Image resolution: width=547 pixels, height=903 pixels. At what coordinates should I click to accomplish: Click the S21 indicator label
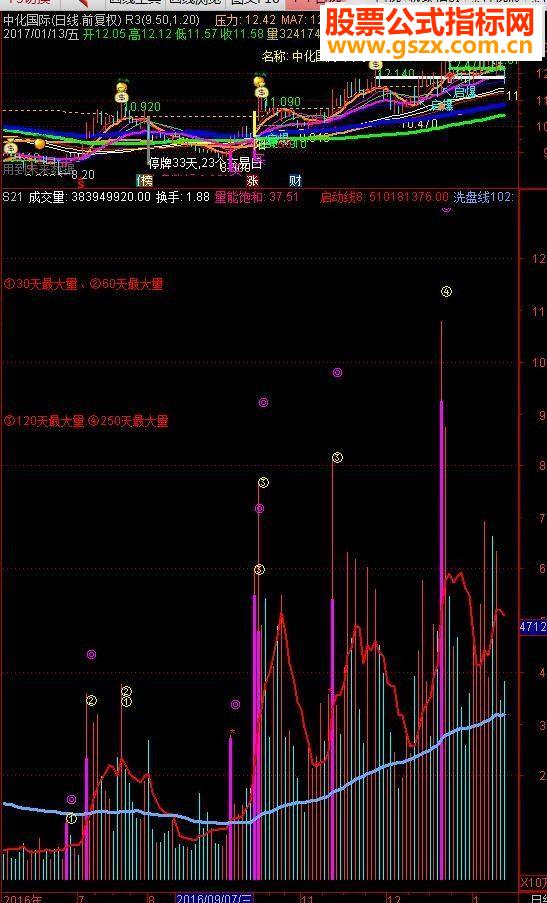[13, 197]
